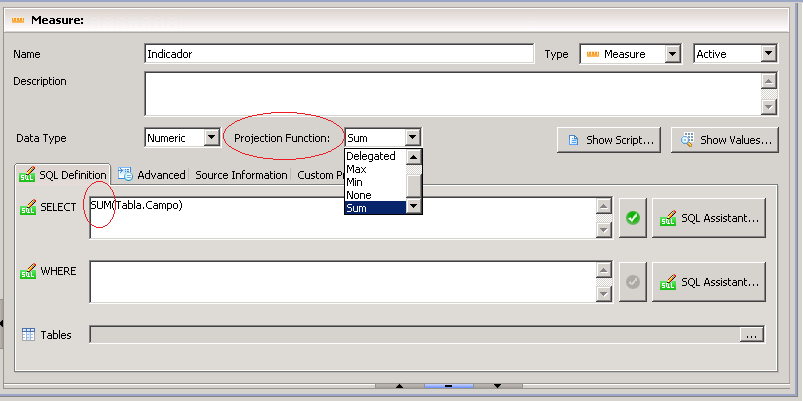
Task: Select Max from the projection function list
Action: [356, 169]
